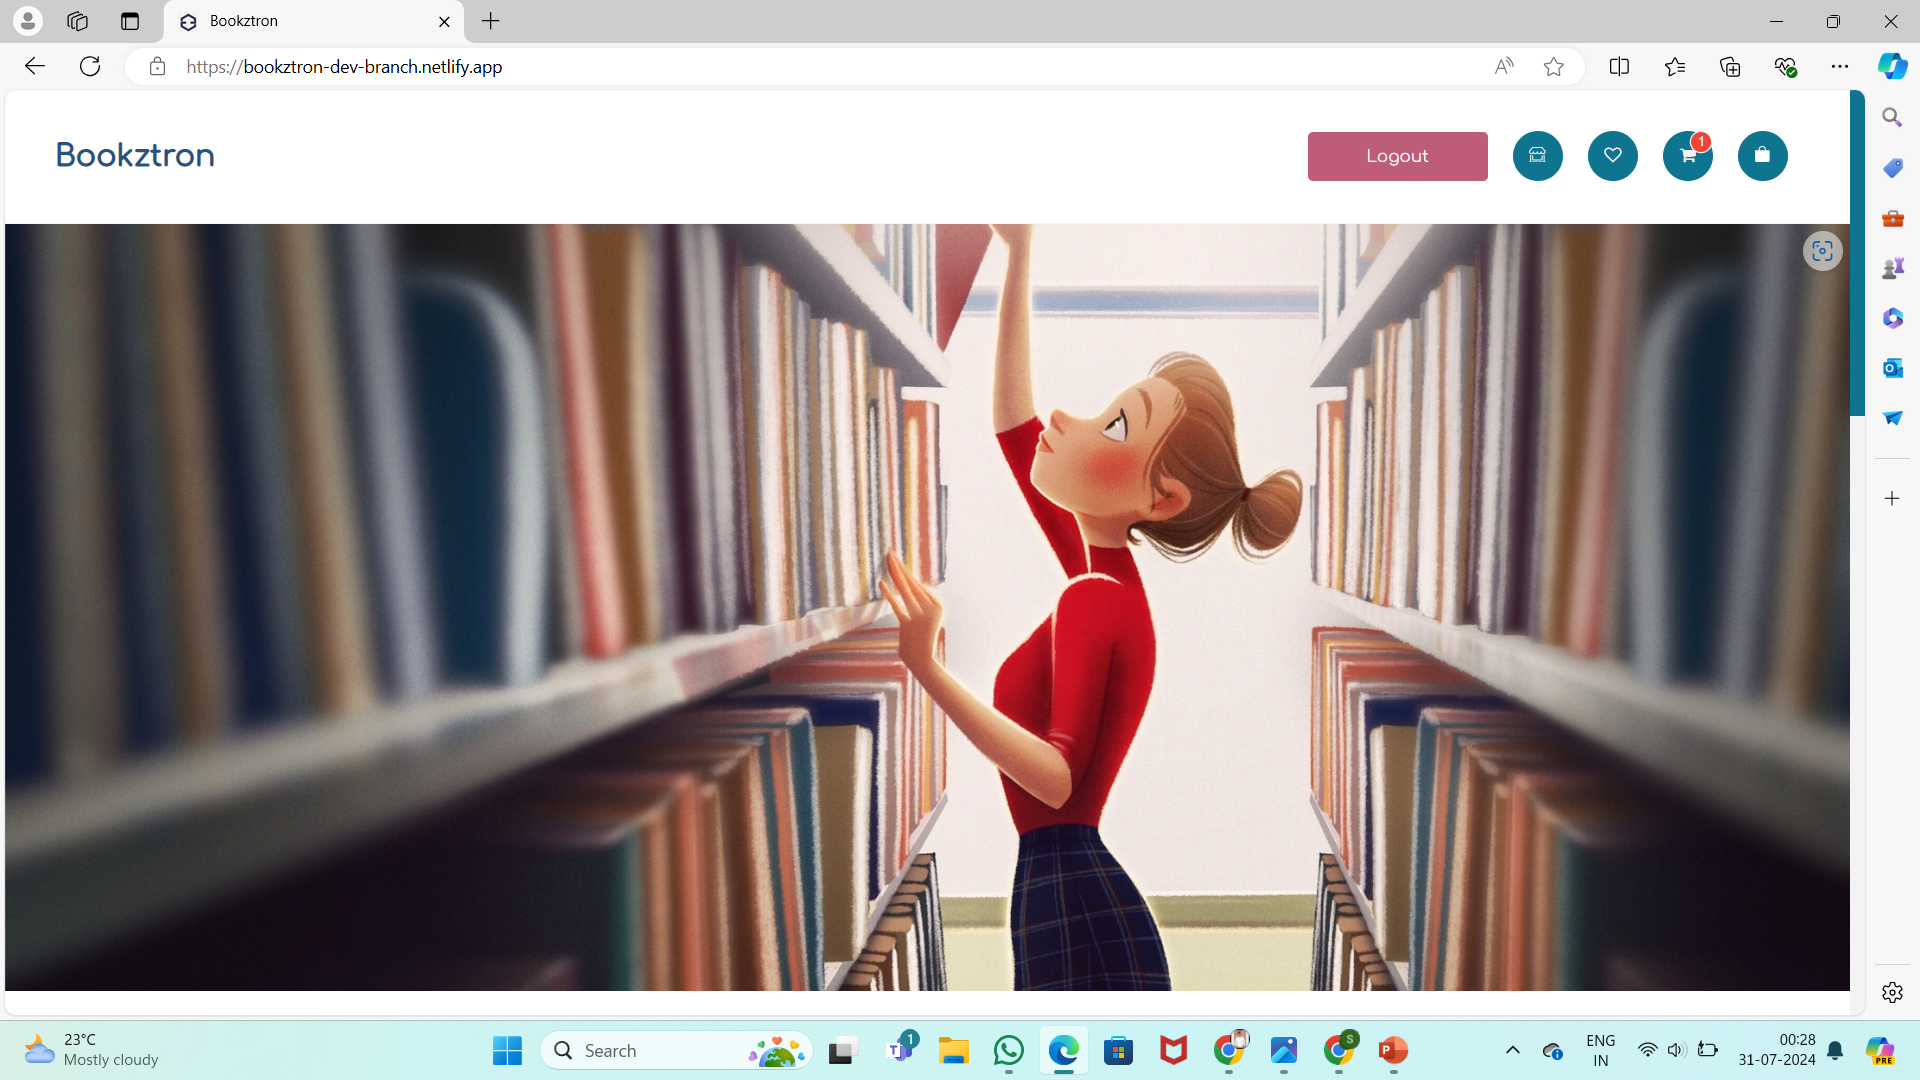1920x1080 pixels.
Task: Open Settings and more ellipsis menu
Action: [x=1839, y=67]
